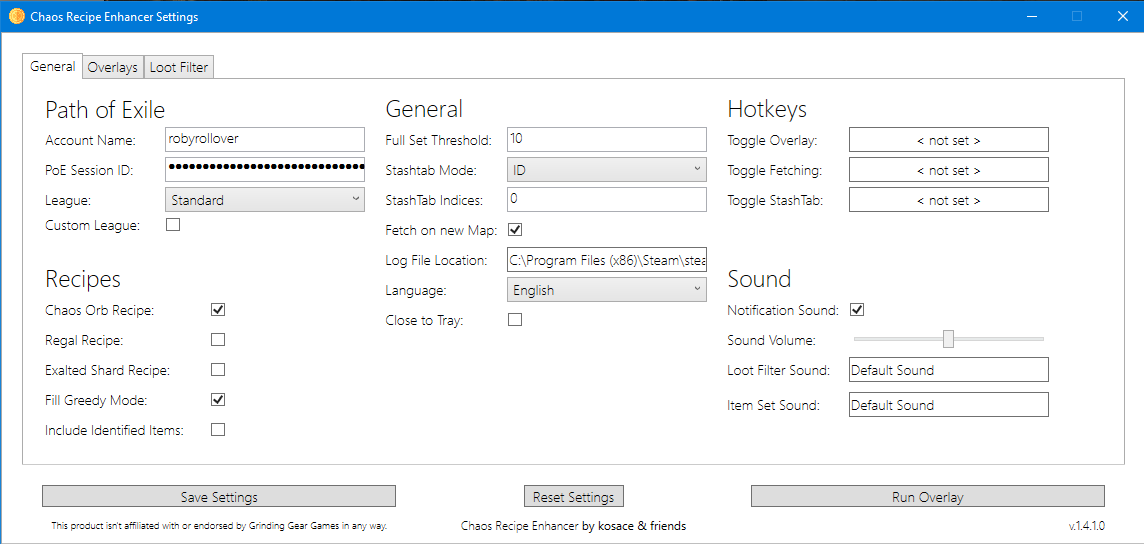The width and height of the screenshot is (1144, 544).
Task: Click the StashTab Indices field
Action: pos(607,199)
